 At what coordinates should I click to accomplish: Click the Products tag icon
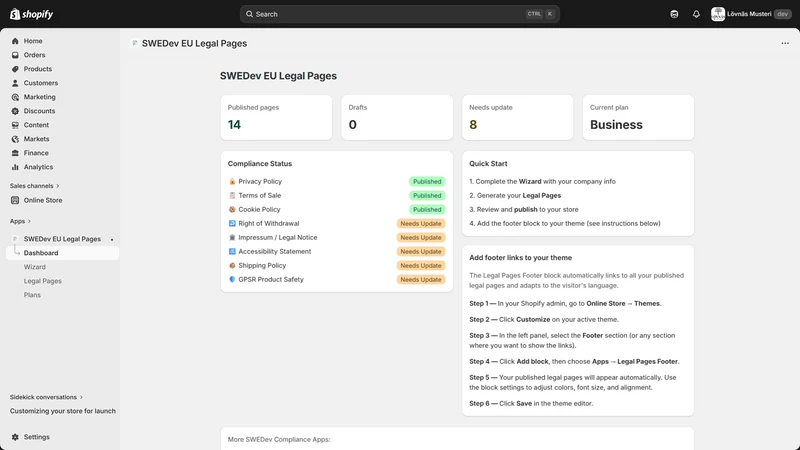[15, 69]
